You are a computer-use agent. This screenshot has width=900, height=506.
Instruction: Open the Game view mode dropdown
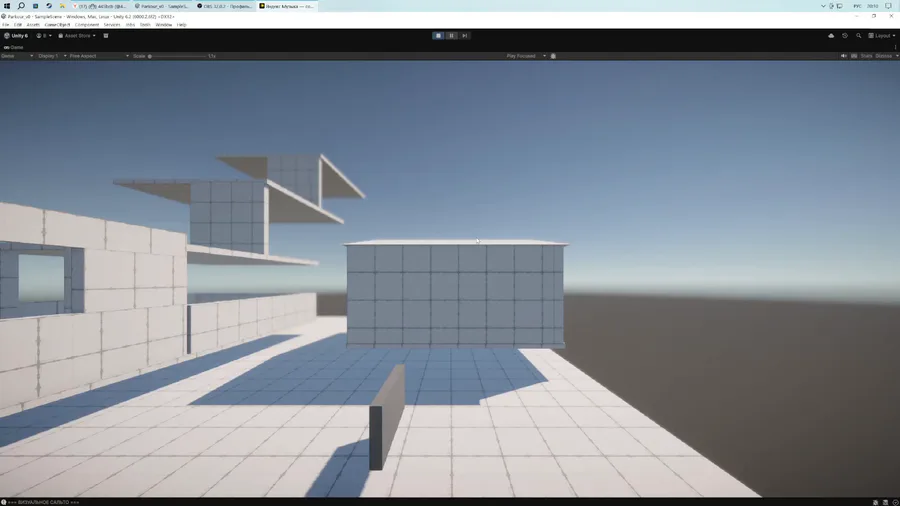point(17,56)
